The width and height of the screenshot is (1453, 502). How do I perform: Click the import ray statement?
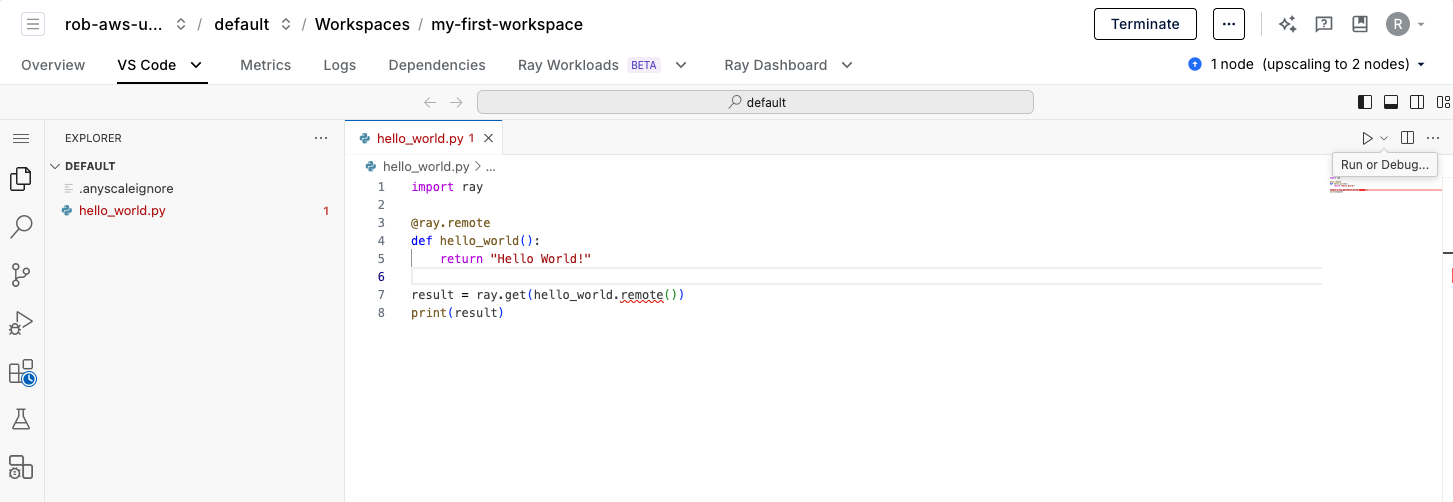(x=447, y=187)
